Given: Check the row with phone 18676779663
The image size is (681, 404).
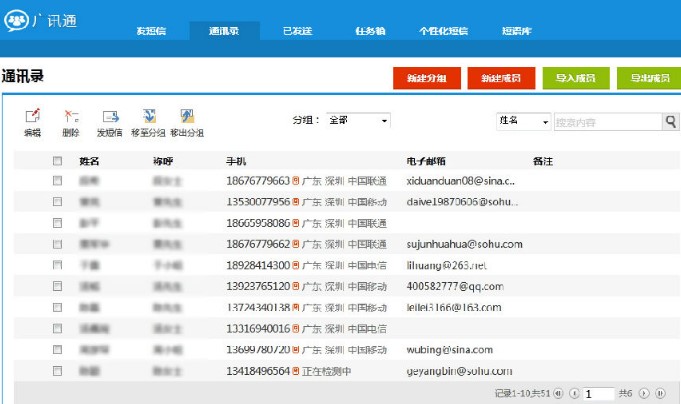Looking at the screenshot, I should coord(57,180).
